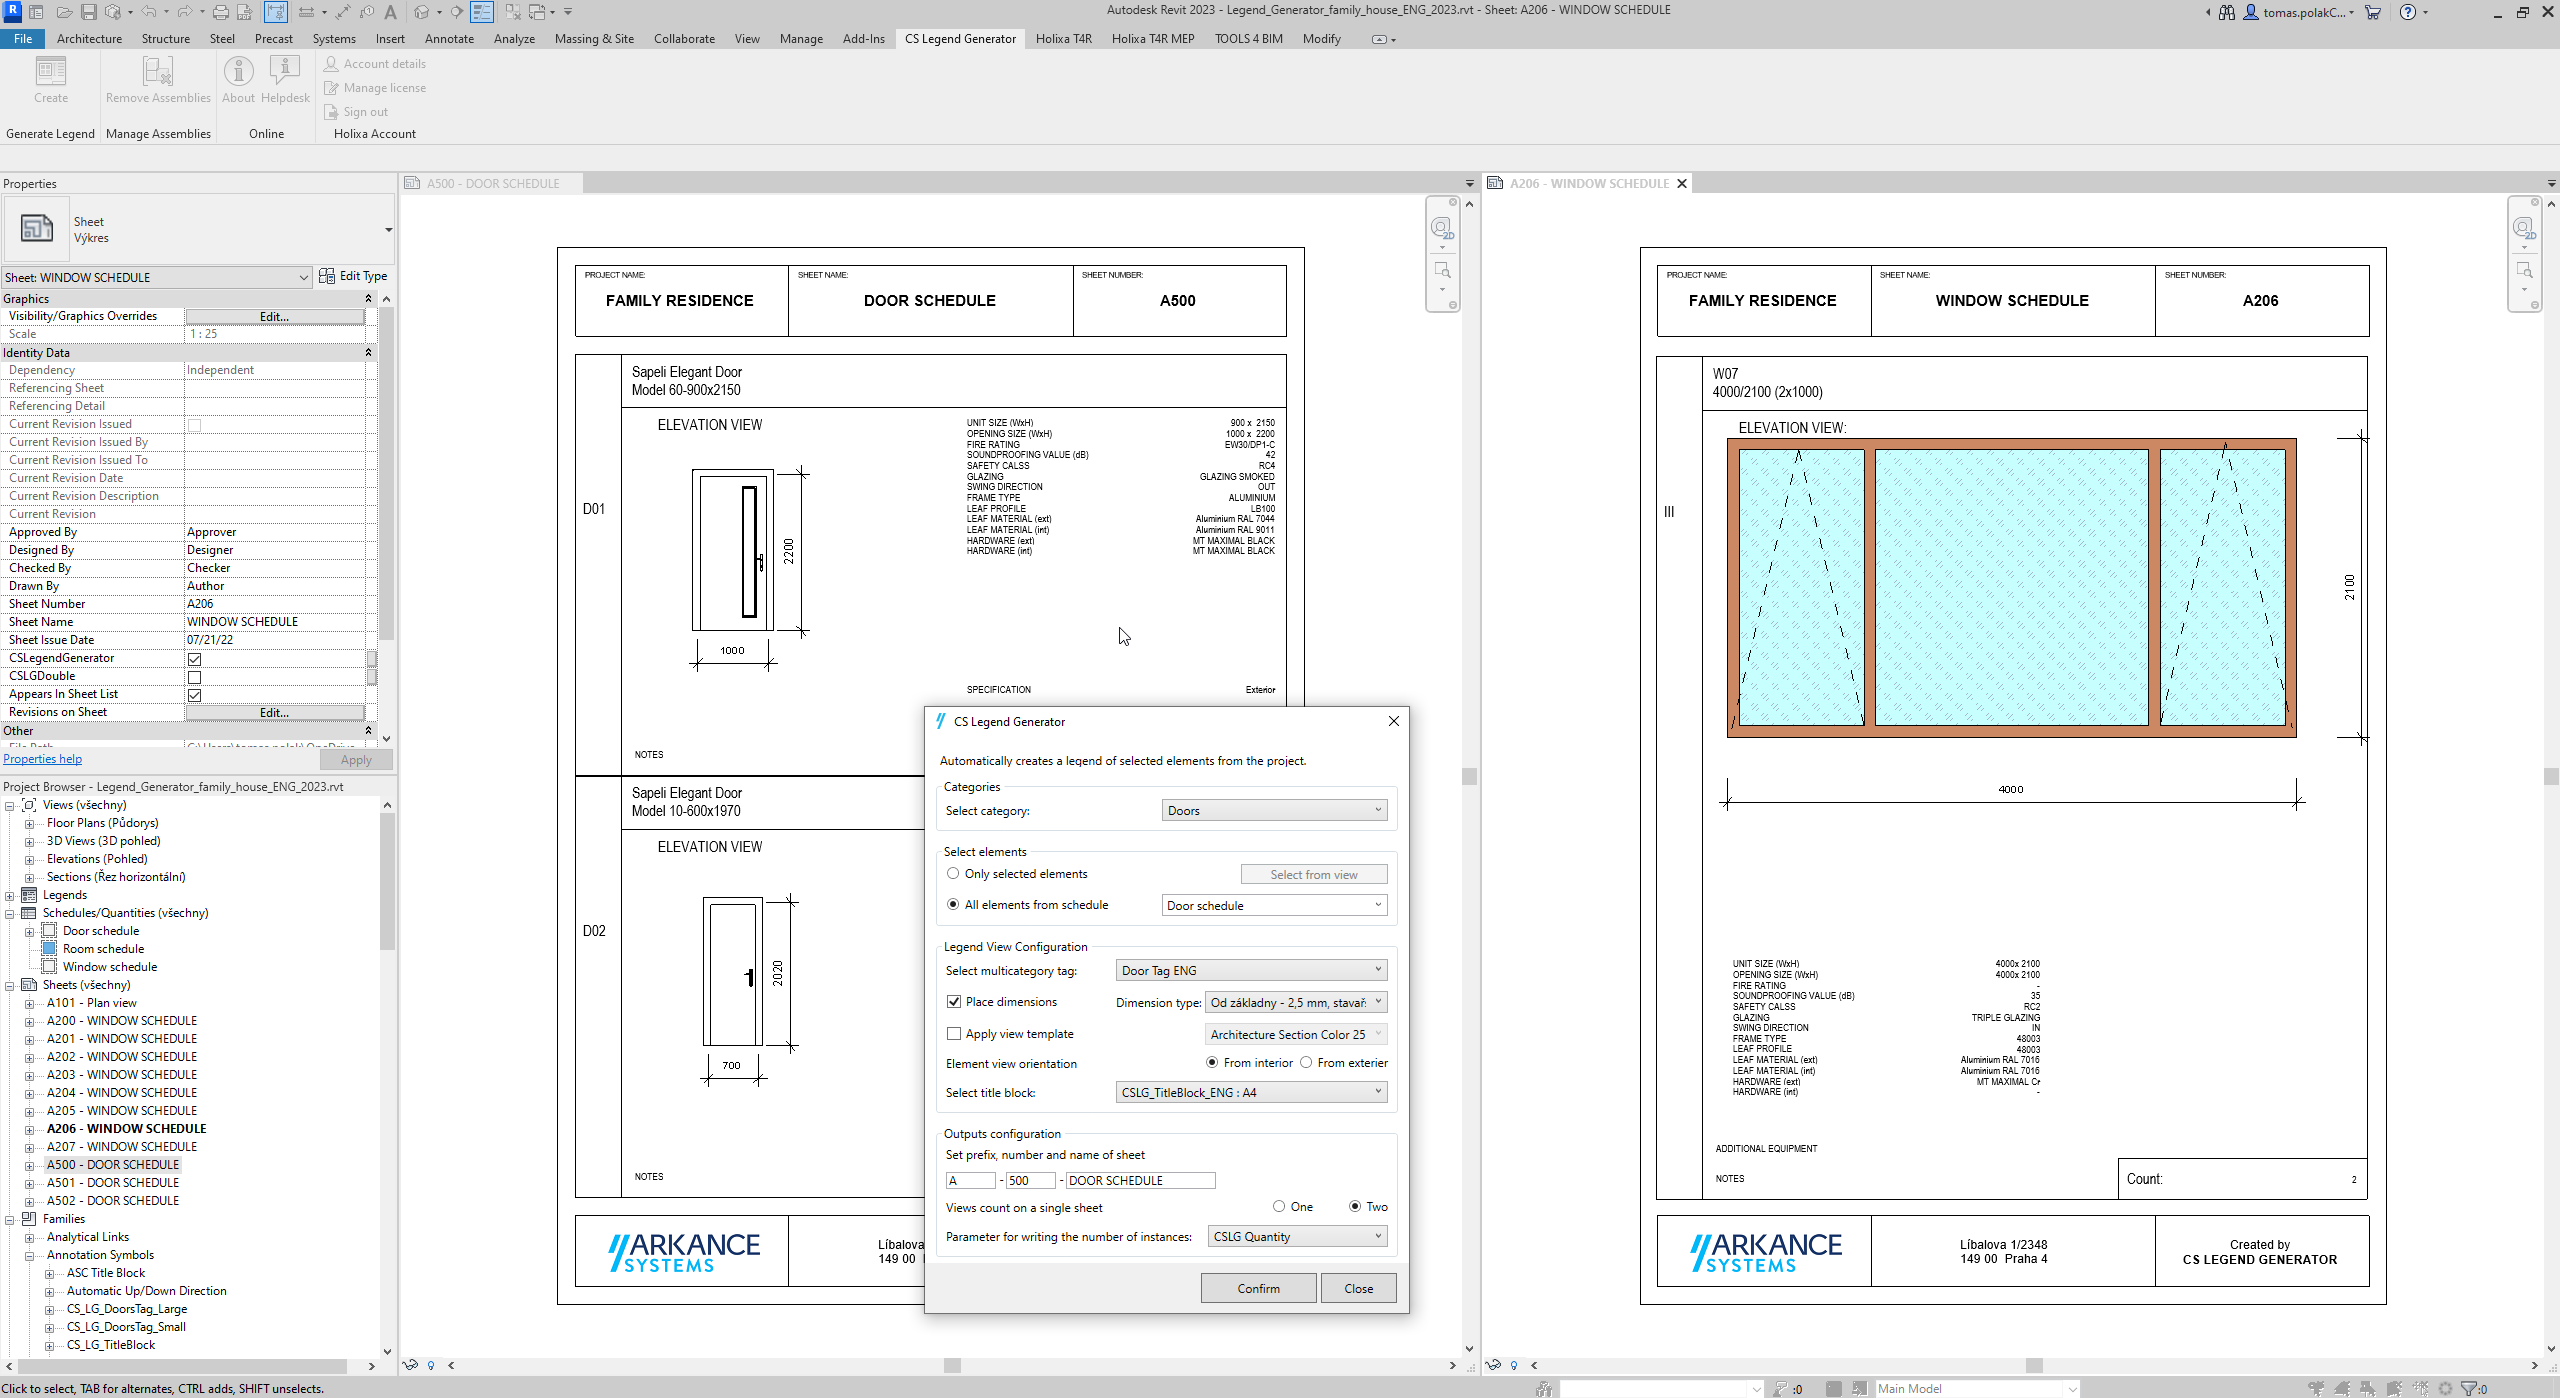Click the Print icon in quick access toolbar

pos(220,12)
